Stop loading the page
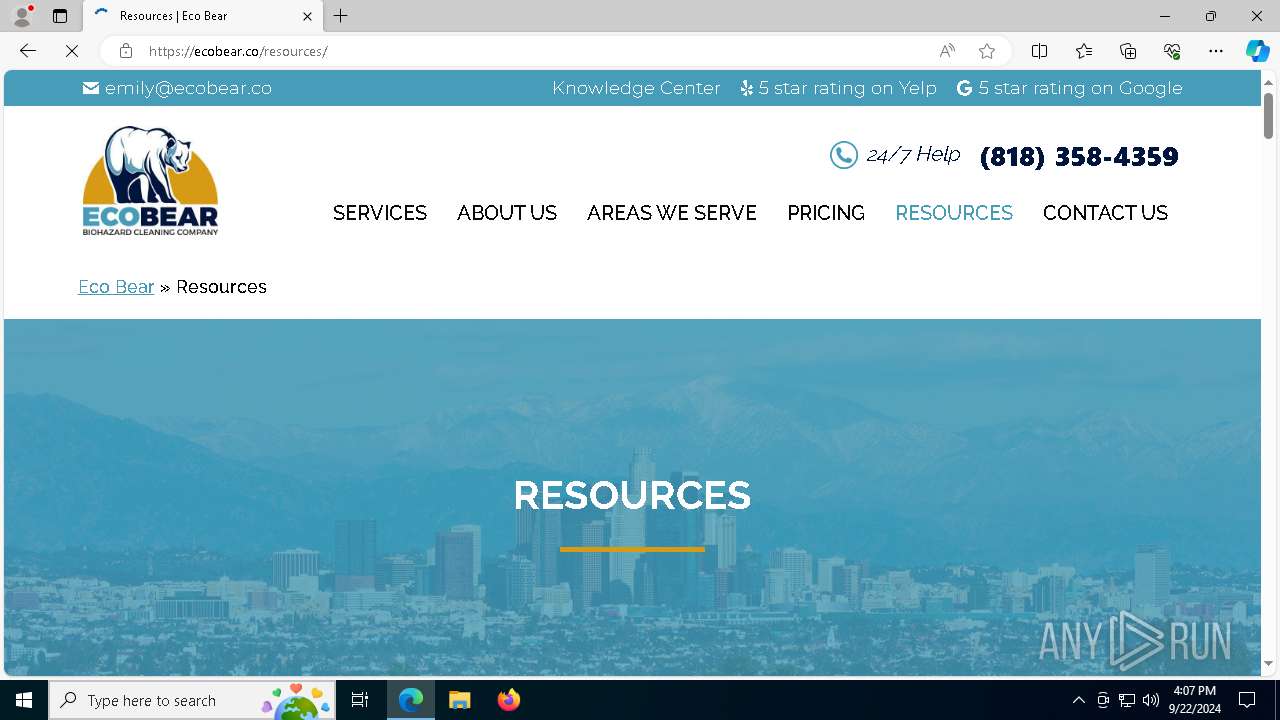Viewport: 1280px width, 720px height. click(x=72, y=51)
